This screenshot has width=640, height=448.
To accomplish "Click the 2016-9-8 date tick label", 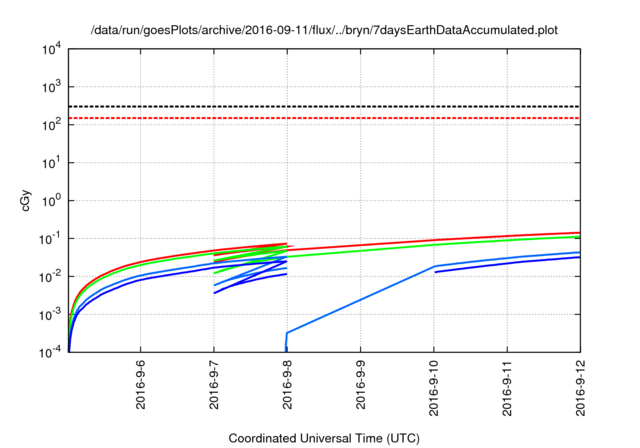I will click(x=287, y=384).
